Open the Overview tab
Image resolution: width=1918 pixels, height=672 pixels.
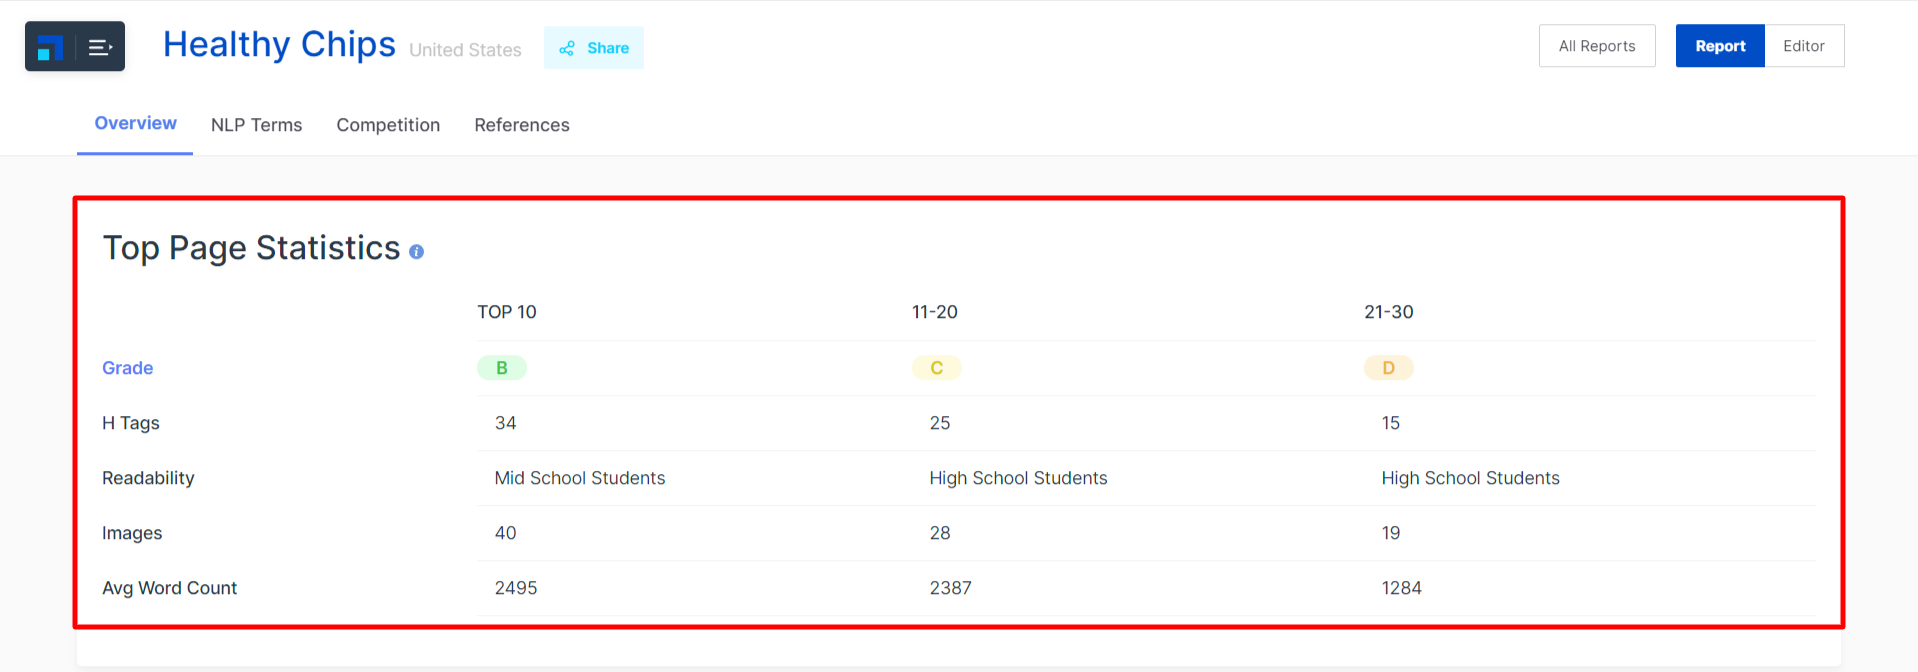135,124
